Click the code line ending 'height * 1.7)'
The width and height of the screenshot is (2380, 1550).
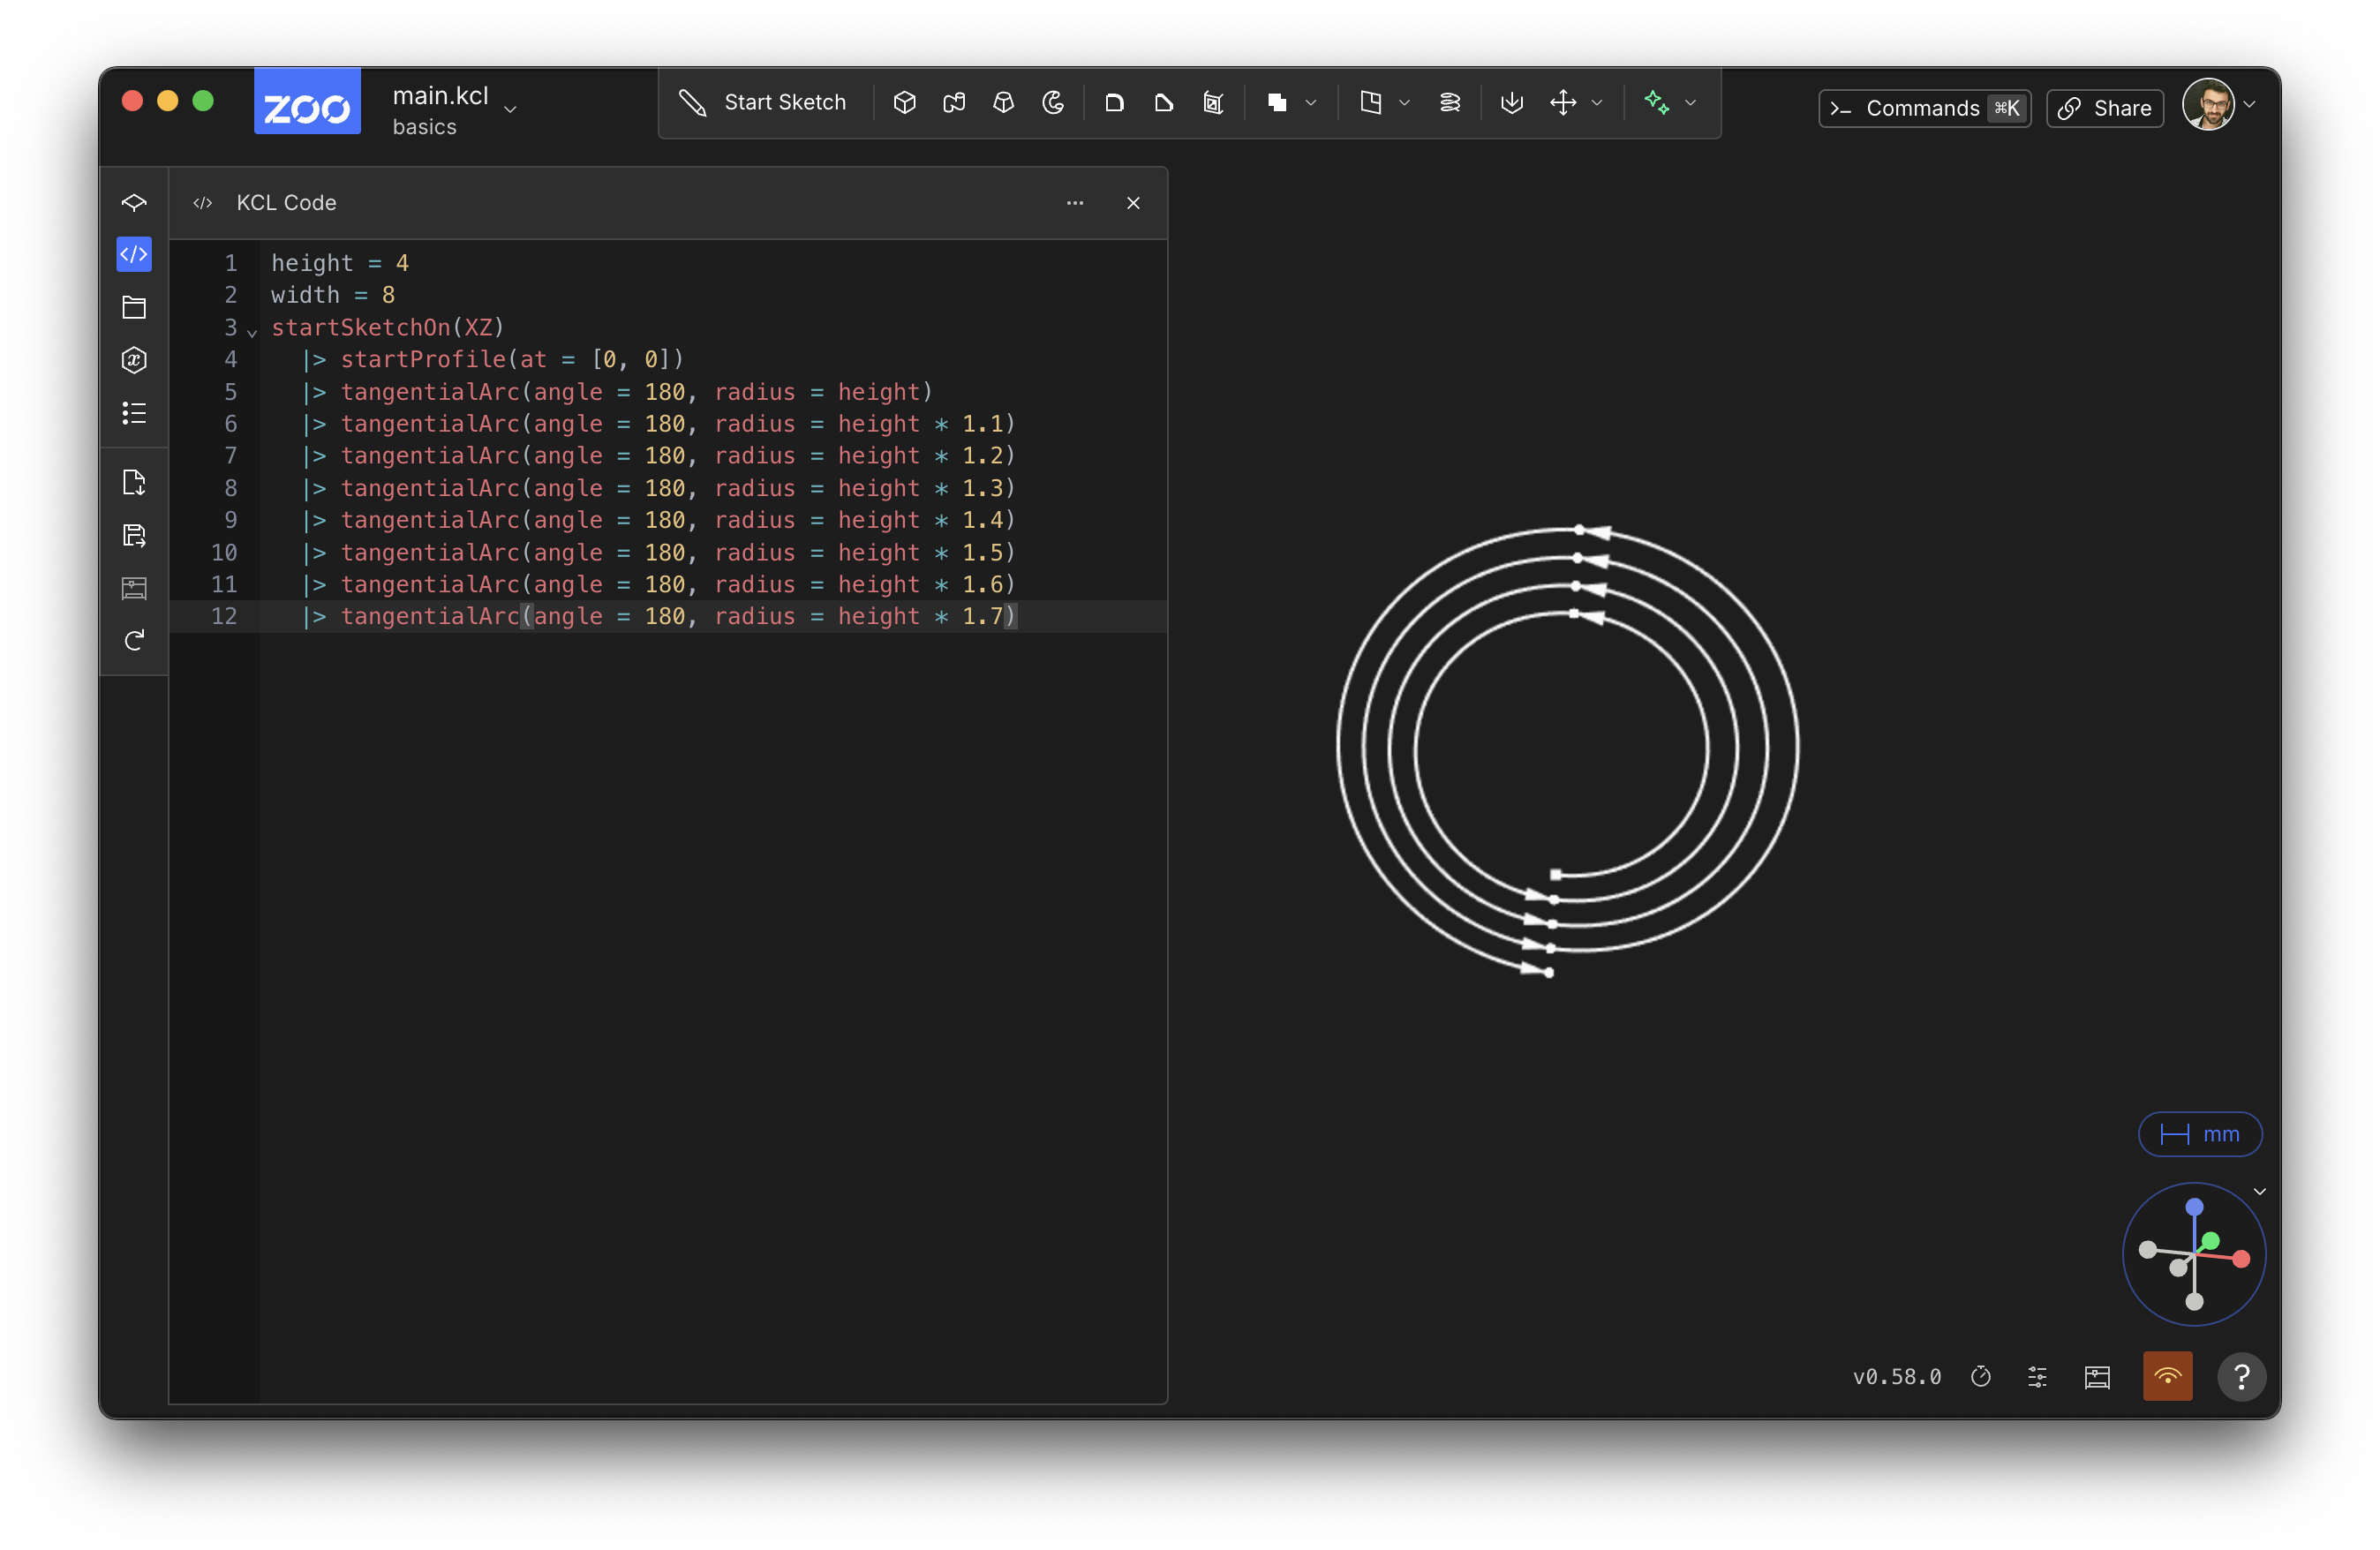click(x=660, y=616)
